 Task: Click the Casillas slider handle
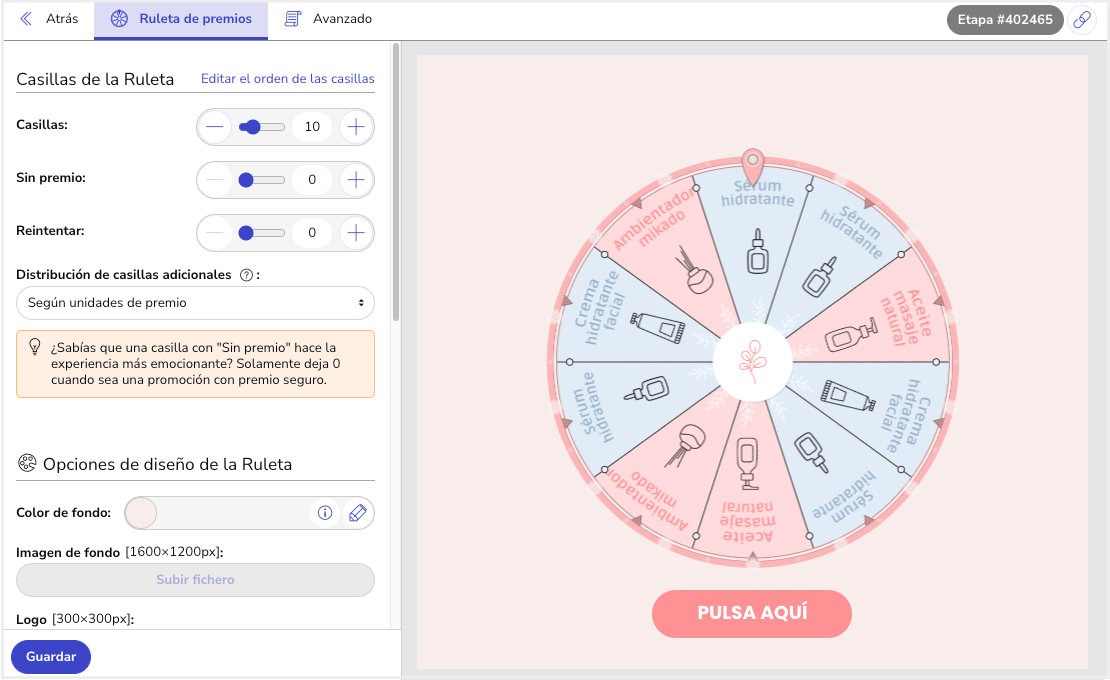click(253, 127)
